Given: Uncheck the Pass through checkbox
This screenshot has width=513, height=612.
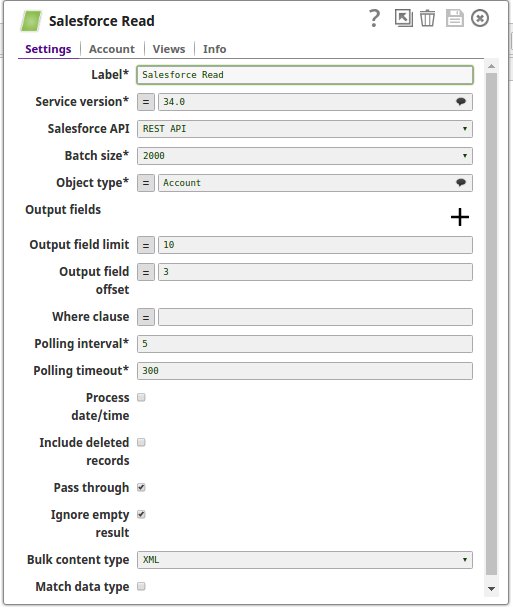Looking at the screenshot, I should (x=141, y=487).
